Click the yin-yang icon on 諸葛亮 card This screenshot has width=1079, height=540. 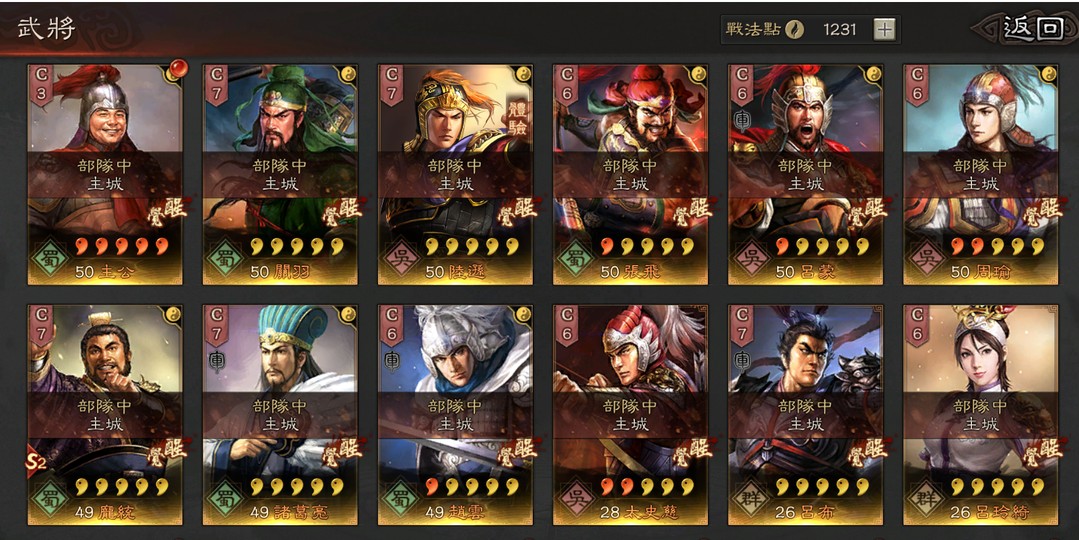point(349,314)
